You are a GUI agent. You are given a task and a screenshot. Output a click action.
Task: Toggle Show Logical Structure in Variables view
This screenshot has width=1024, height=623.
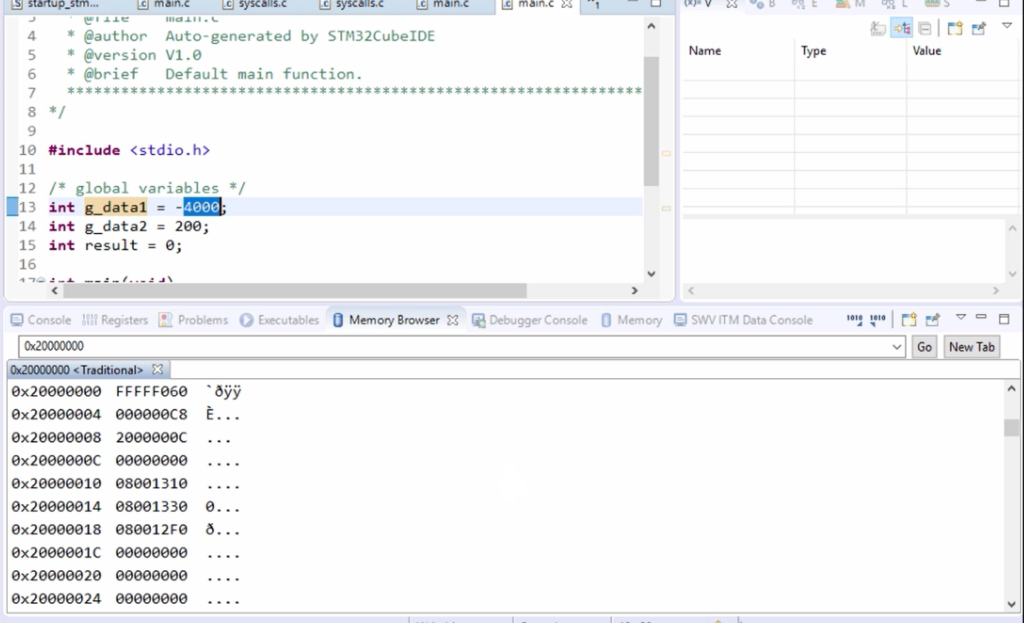902,28
